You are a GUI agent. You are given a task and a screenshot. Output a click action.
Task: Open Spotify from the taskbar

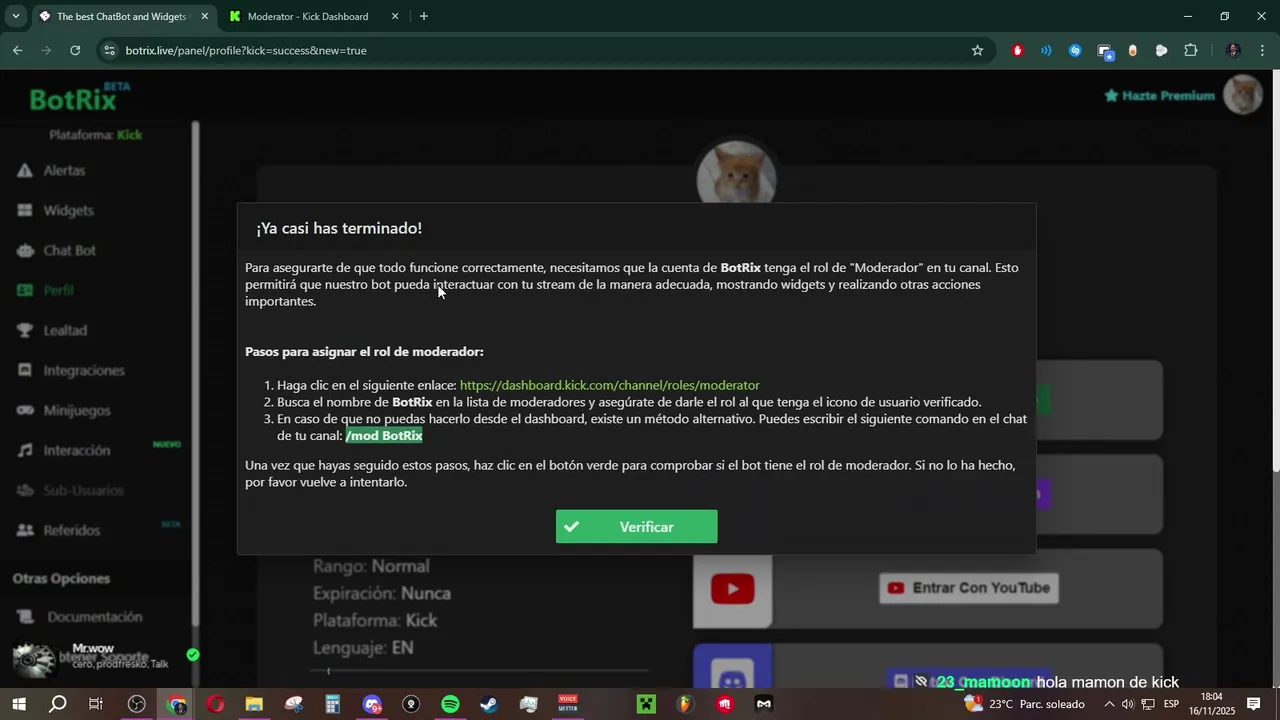click(x=450, y=704)
